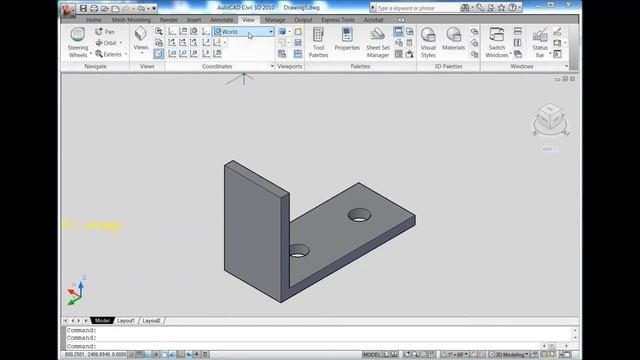Open the Sheet Set Manager
640x360 pixels.
(x=378, y=42)
